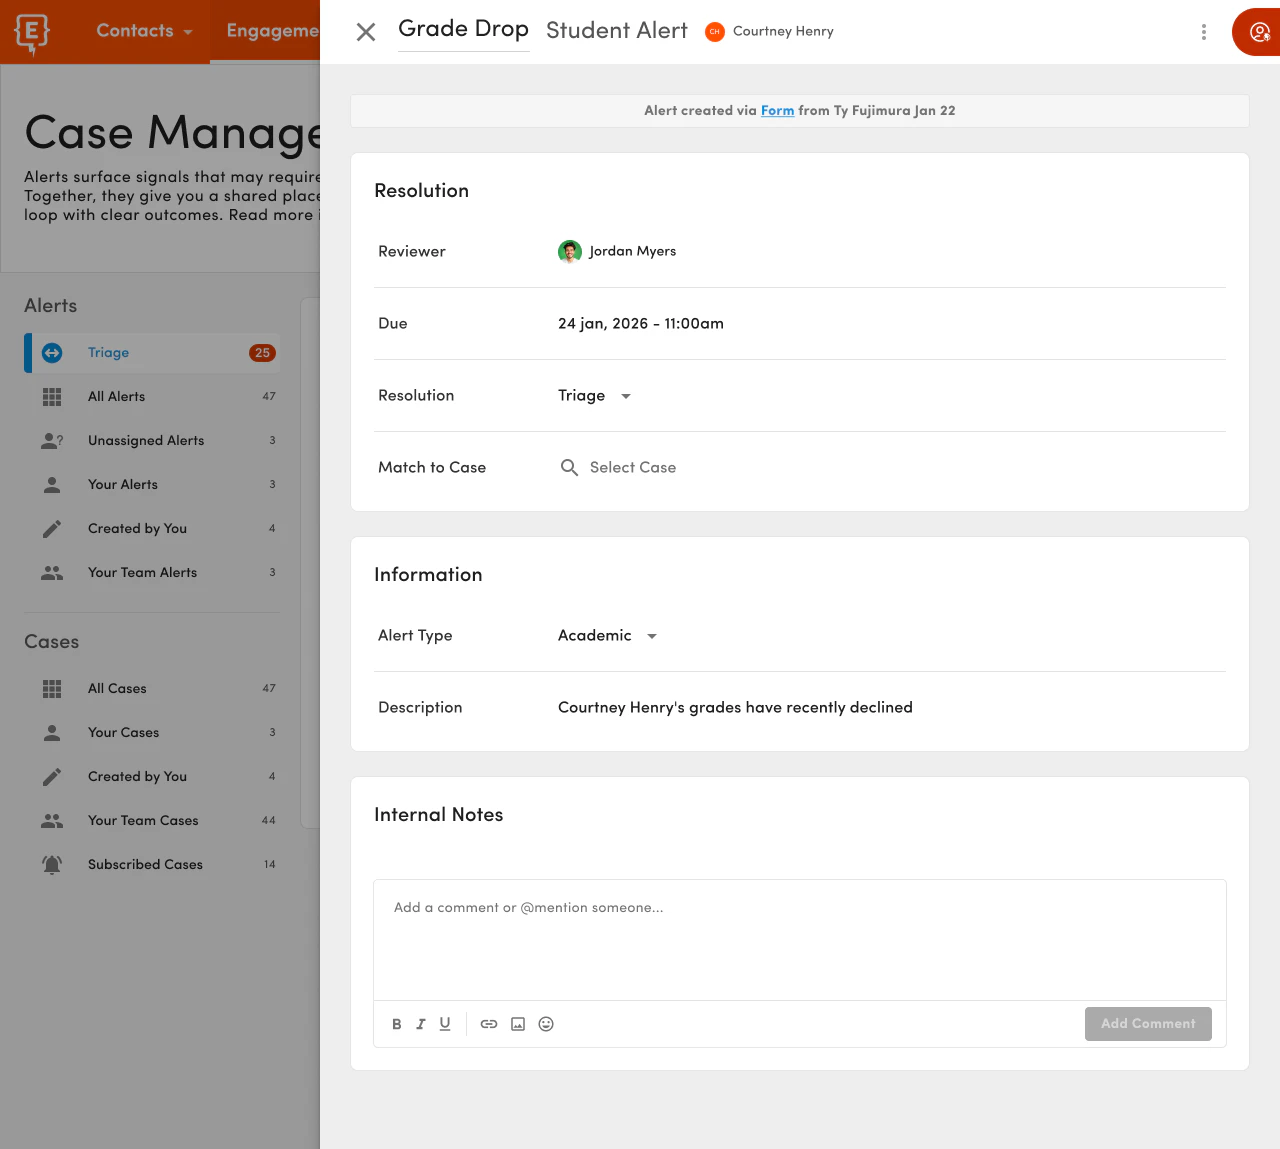
Task: Click the app logo in header
Action: pos(32,33)
